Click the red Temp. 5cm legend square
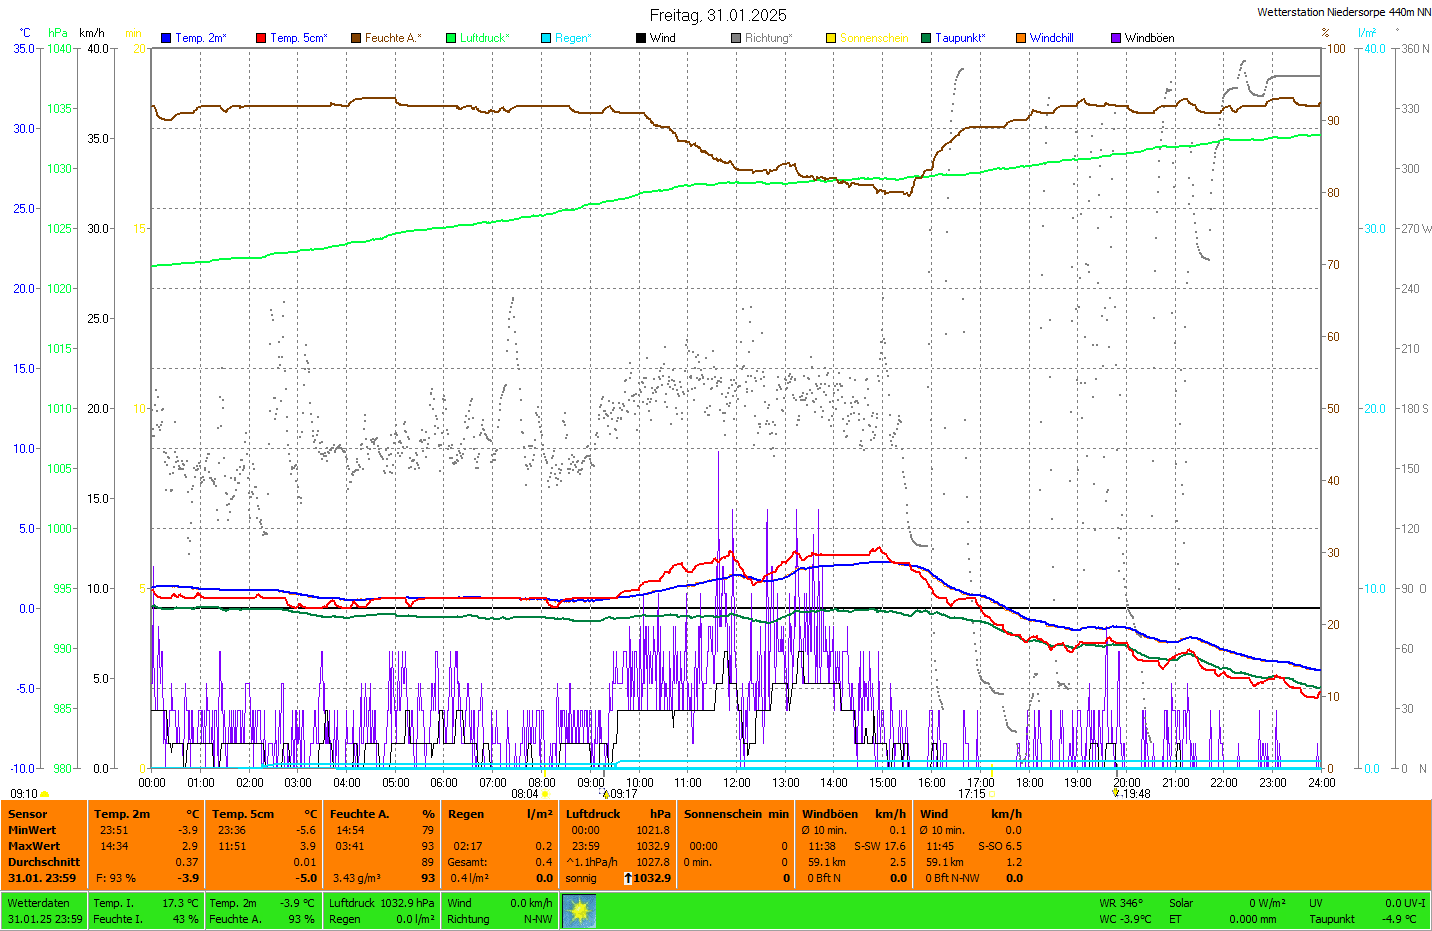 pyautogui.click(x=261, y=38)
